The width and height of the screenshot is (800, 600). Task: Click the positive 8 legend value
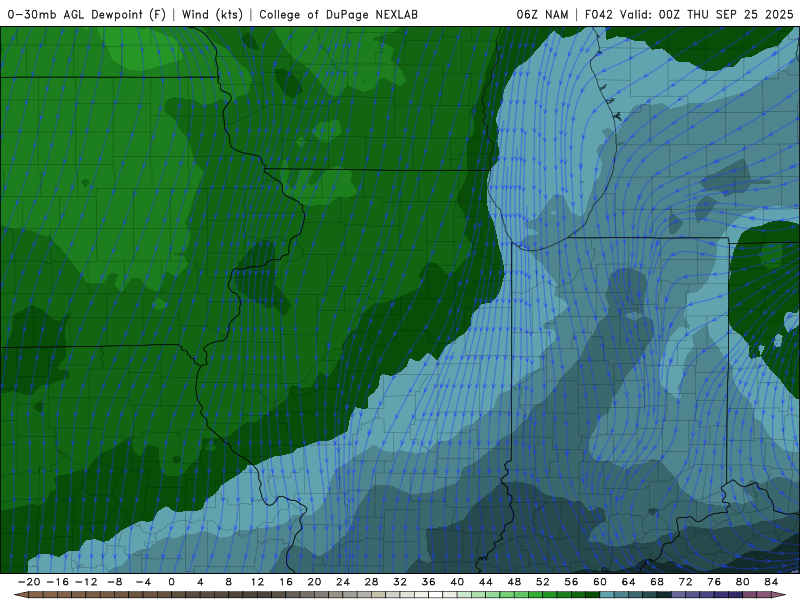click(229, 582)
